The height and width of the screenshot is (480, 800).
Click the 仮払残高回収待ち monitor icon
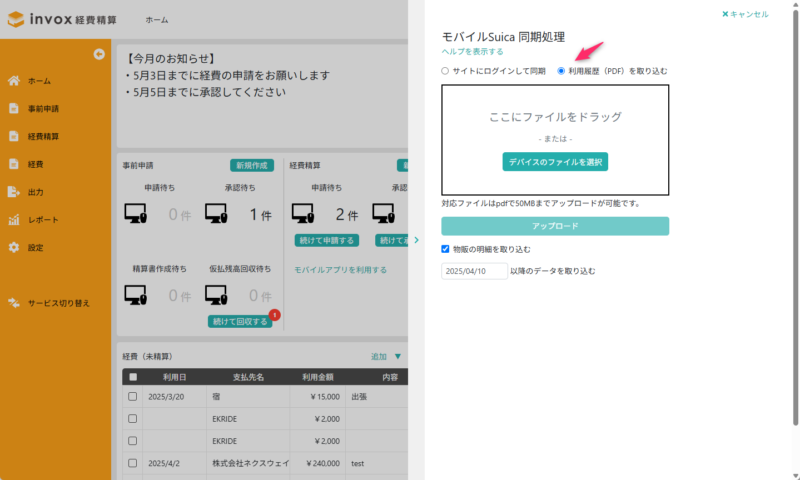(216, 295)
